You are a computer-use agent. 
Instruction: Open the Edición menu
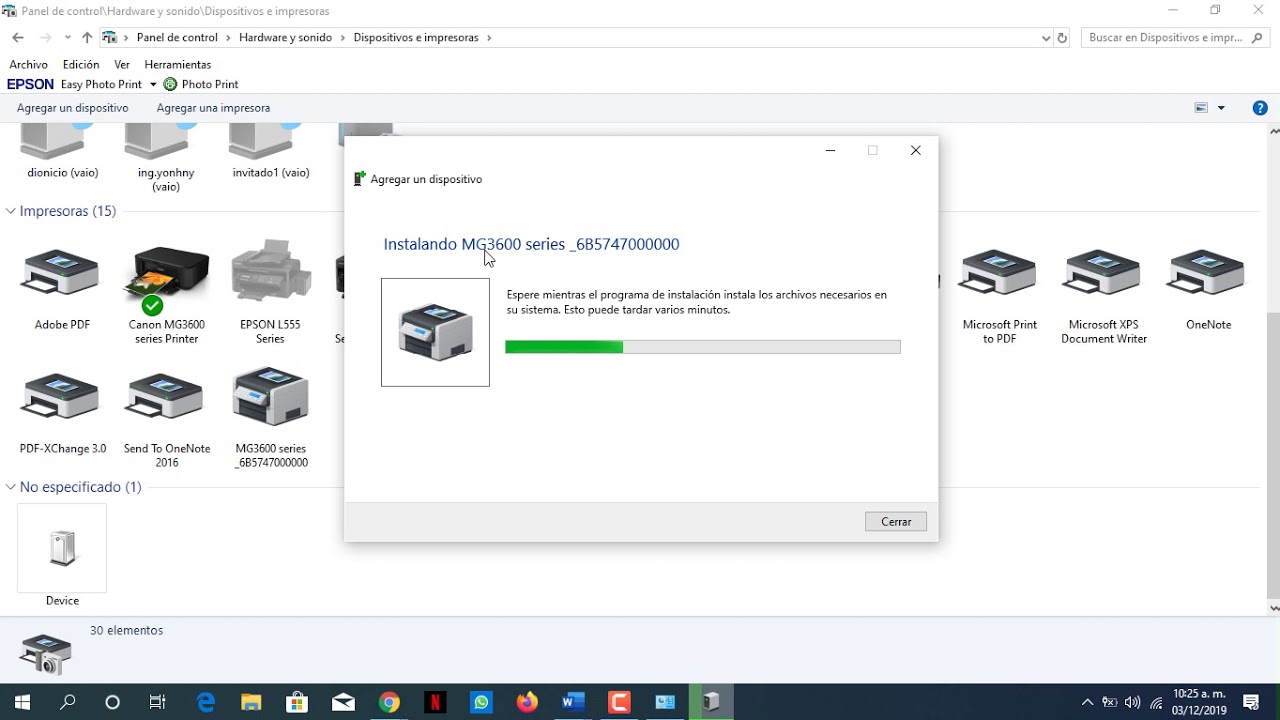tap(81, 65)
